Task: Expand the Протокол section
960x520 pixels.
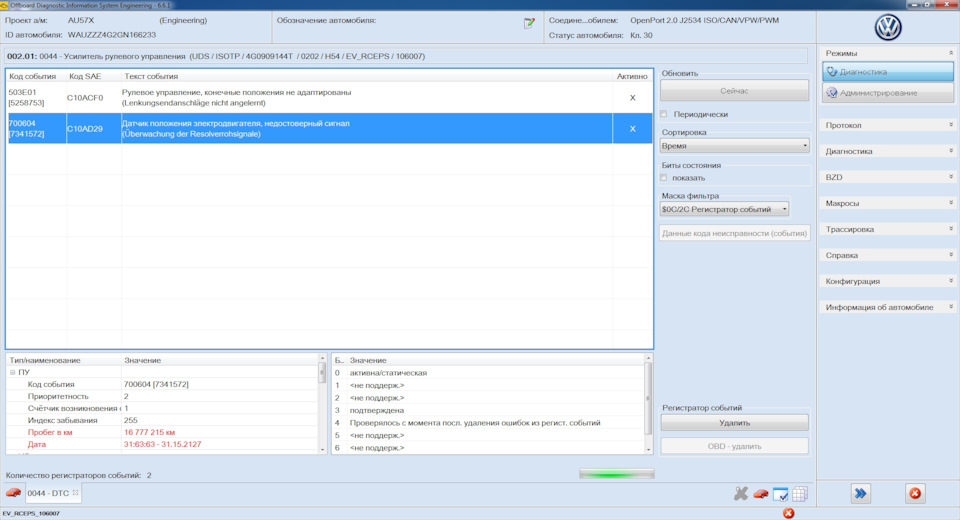Action: [887, 125]
